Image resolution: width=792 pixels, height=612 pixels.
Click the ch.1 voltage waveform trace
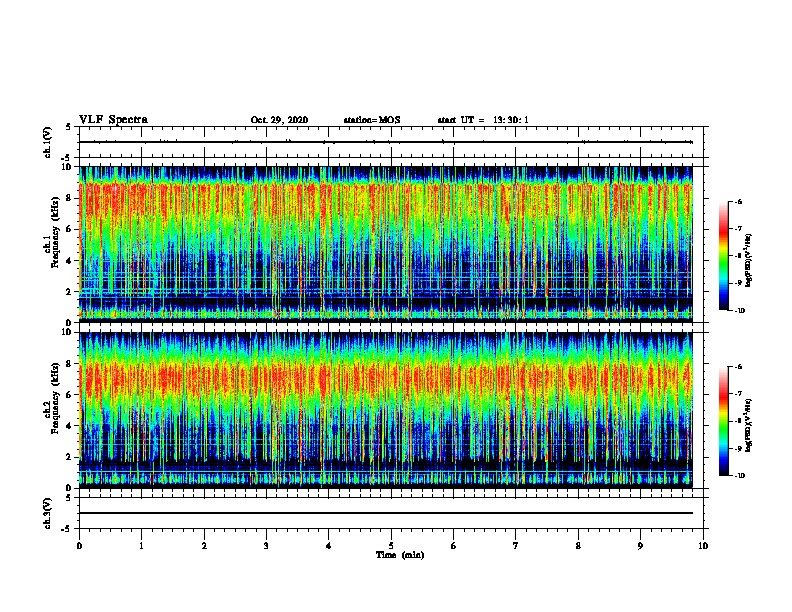(x=386, y=142)
